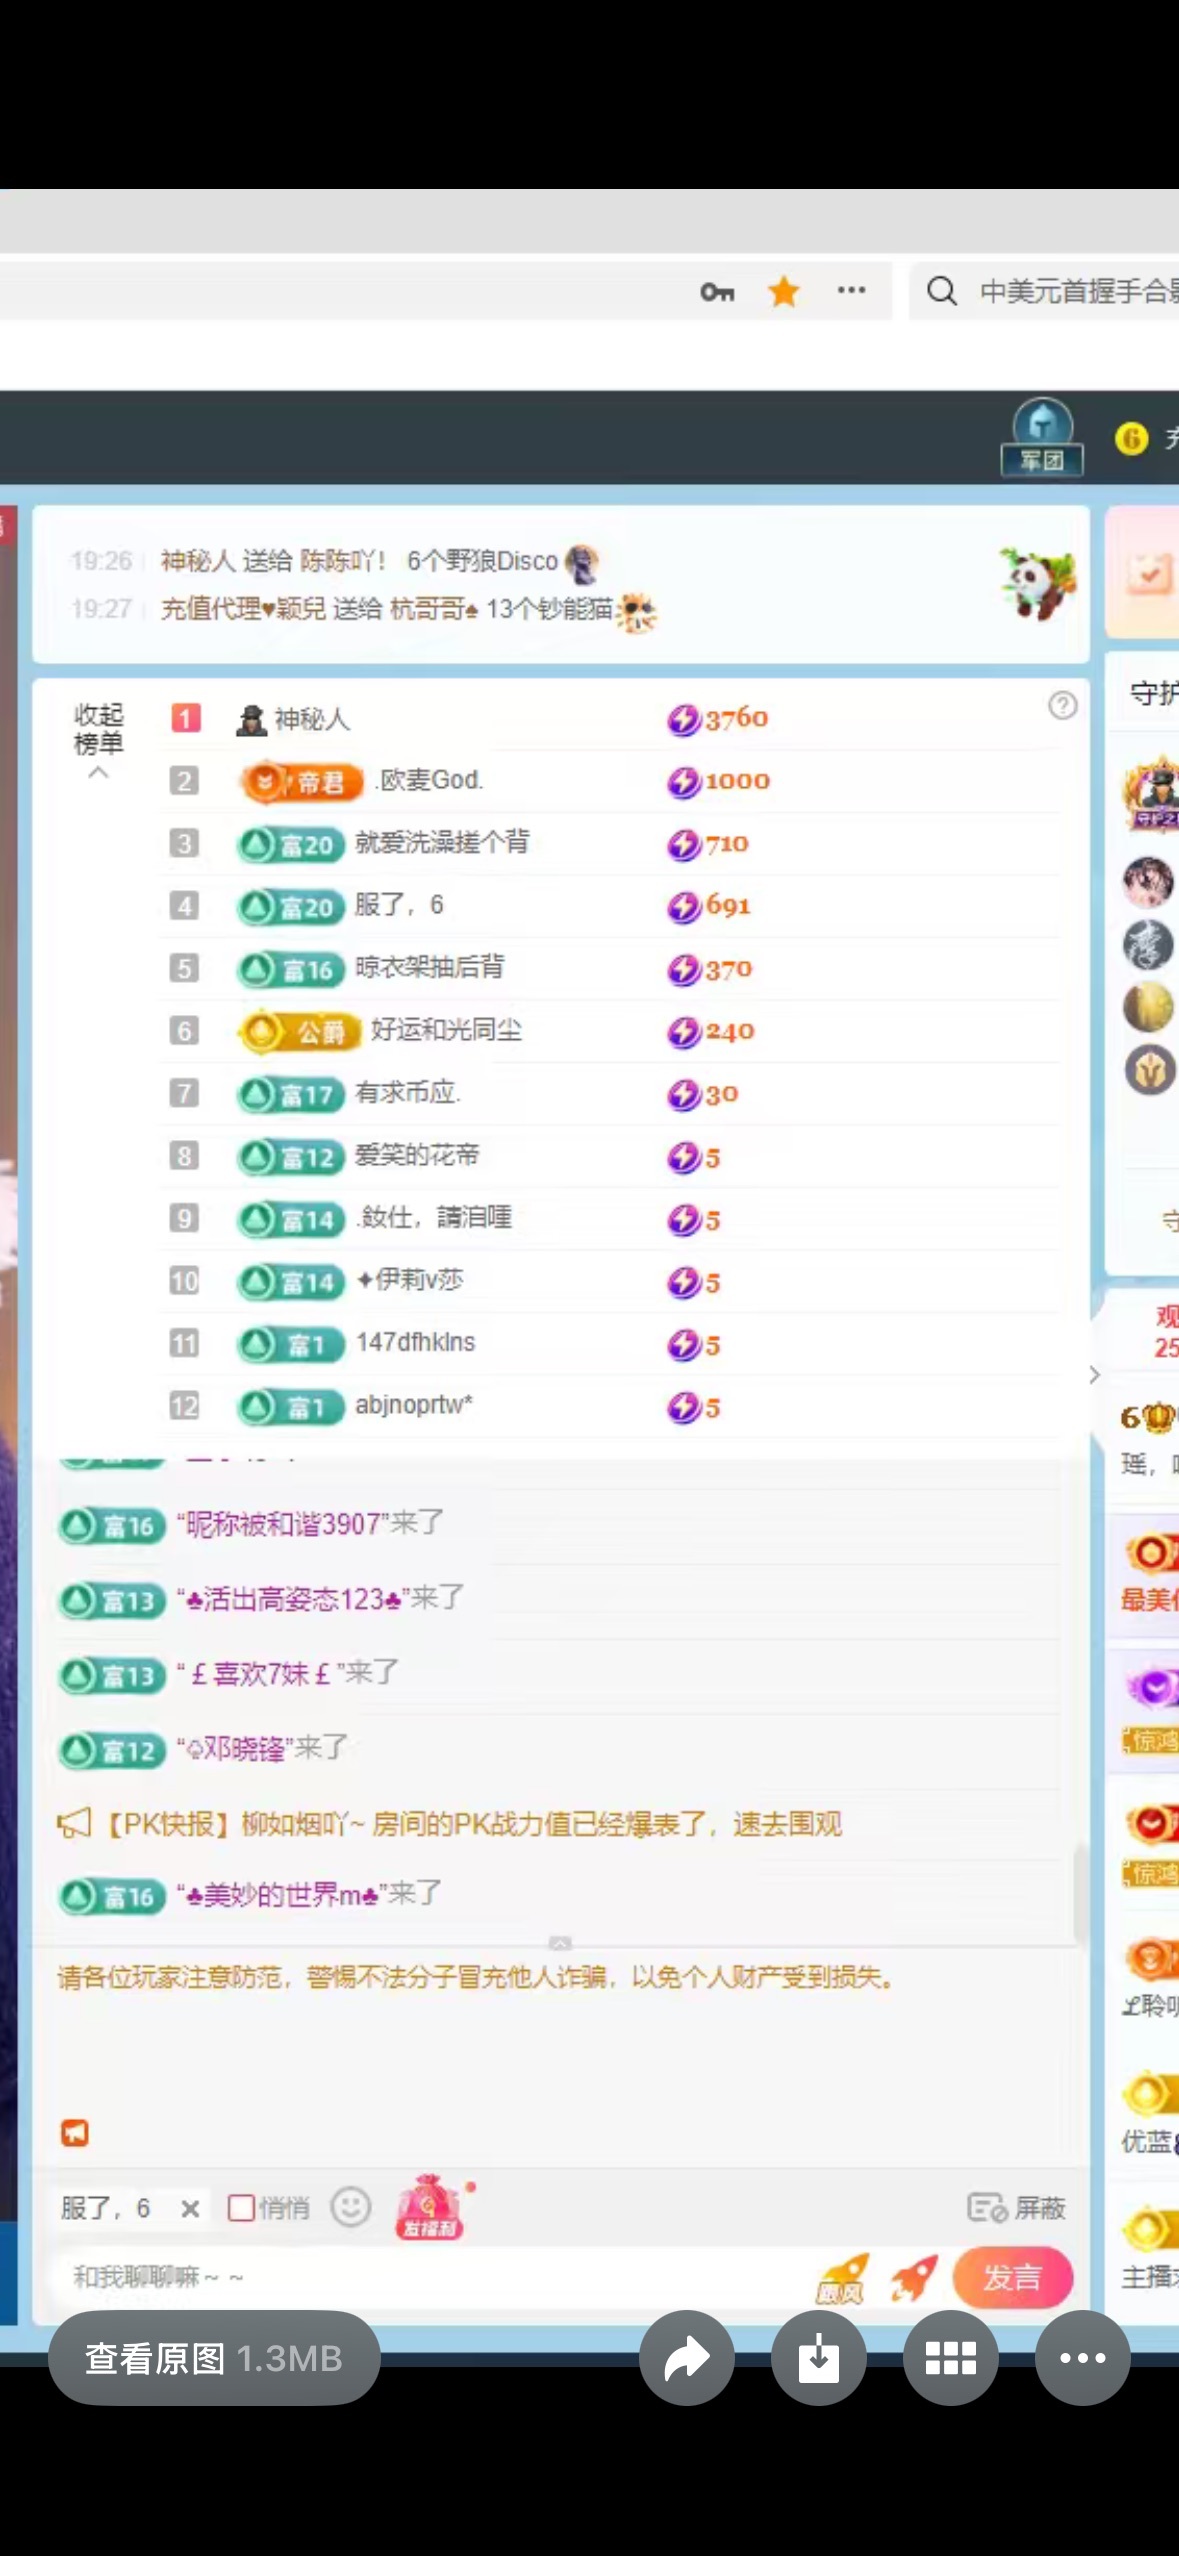
Task: Expand the right side panel arrow
Action: [x=1094, y=1375]
